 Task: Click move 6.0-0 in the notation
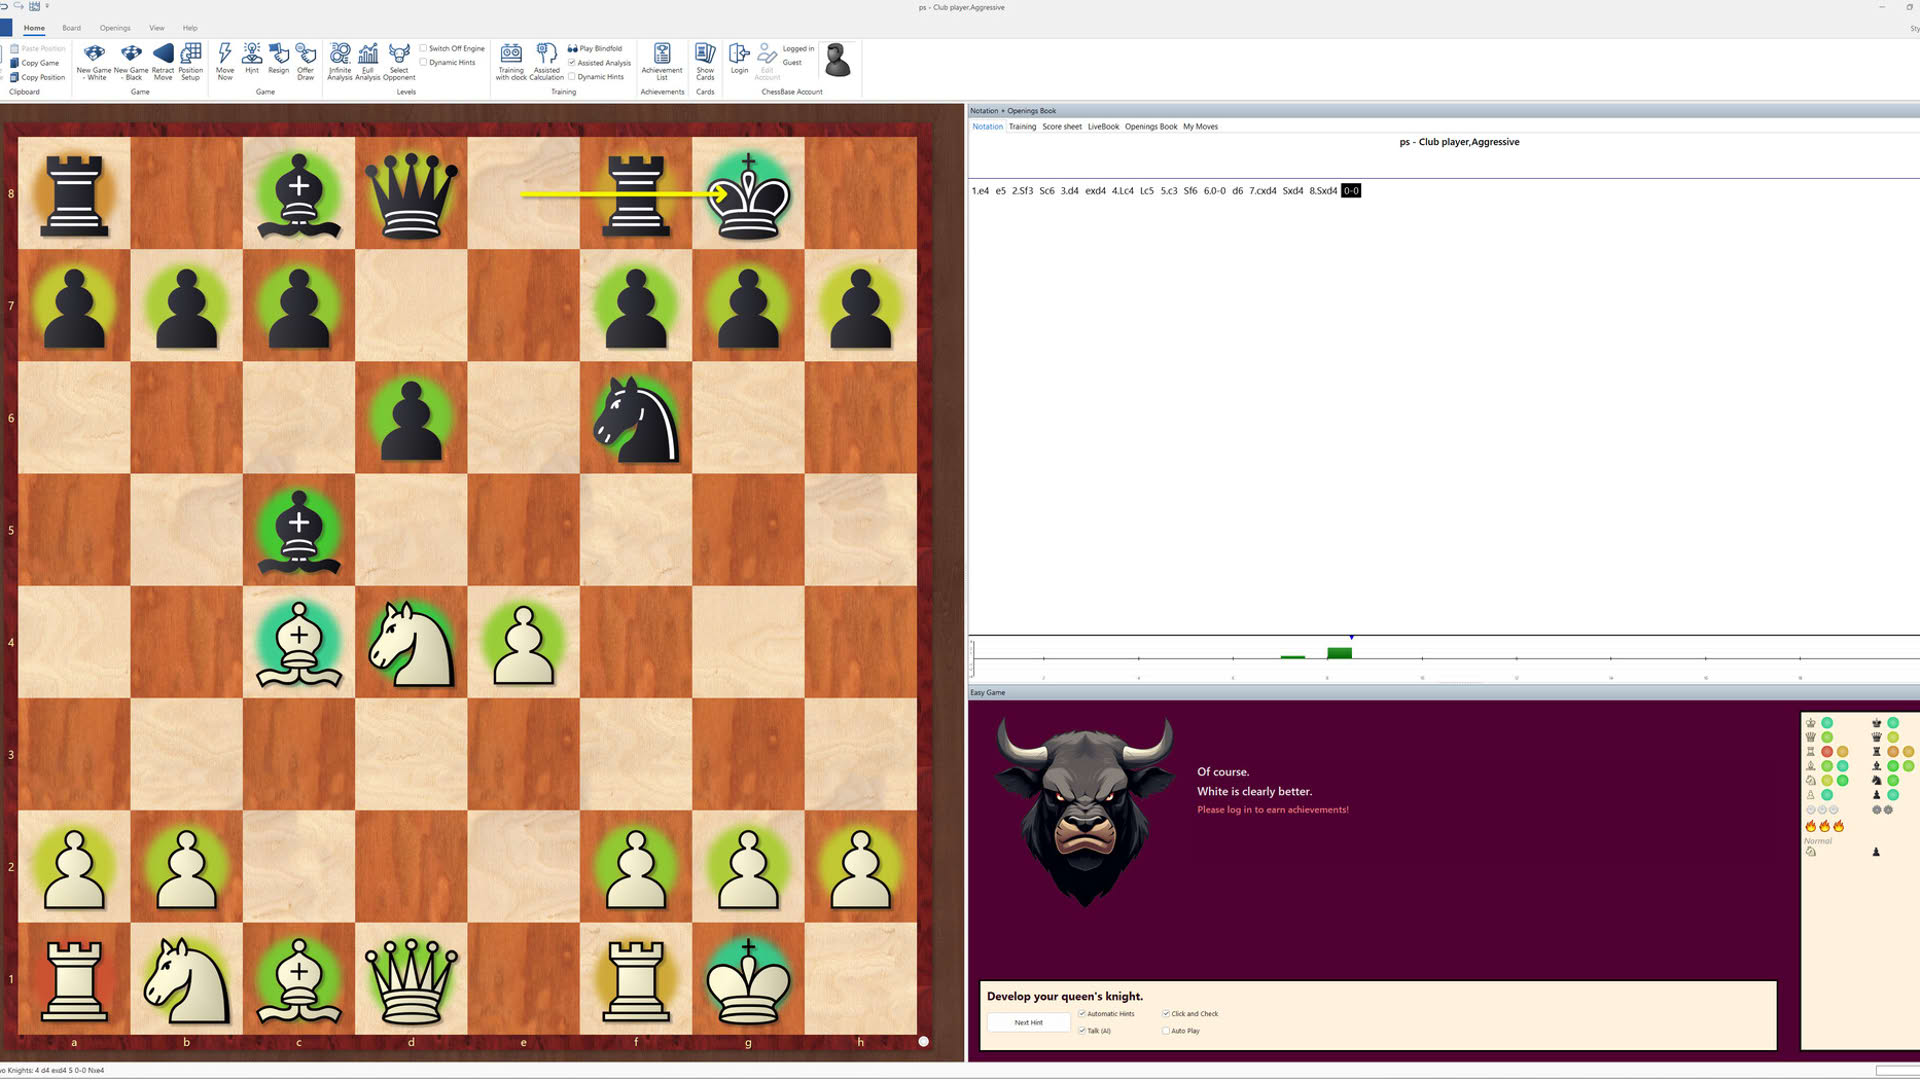click(1214, 191)
